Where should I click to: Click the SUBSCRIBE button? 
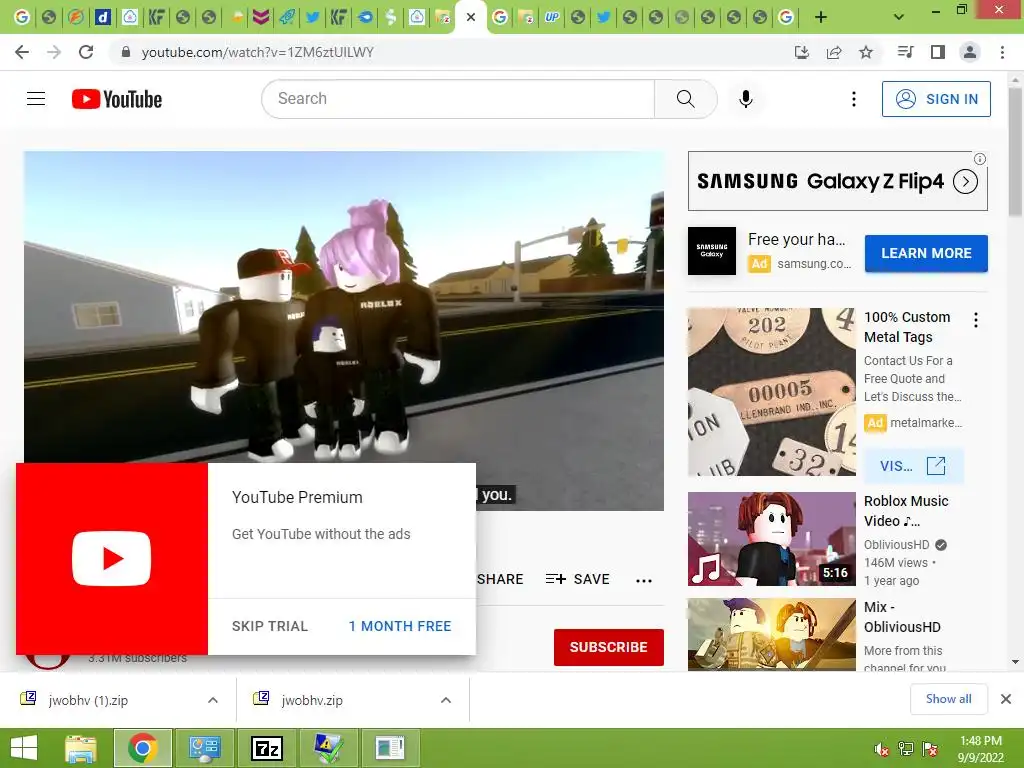click(x=609, y=647)
